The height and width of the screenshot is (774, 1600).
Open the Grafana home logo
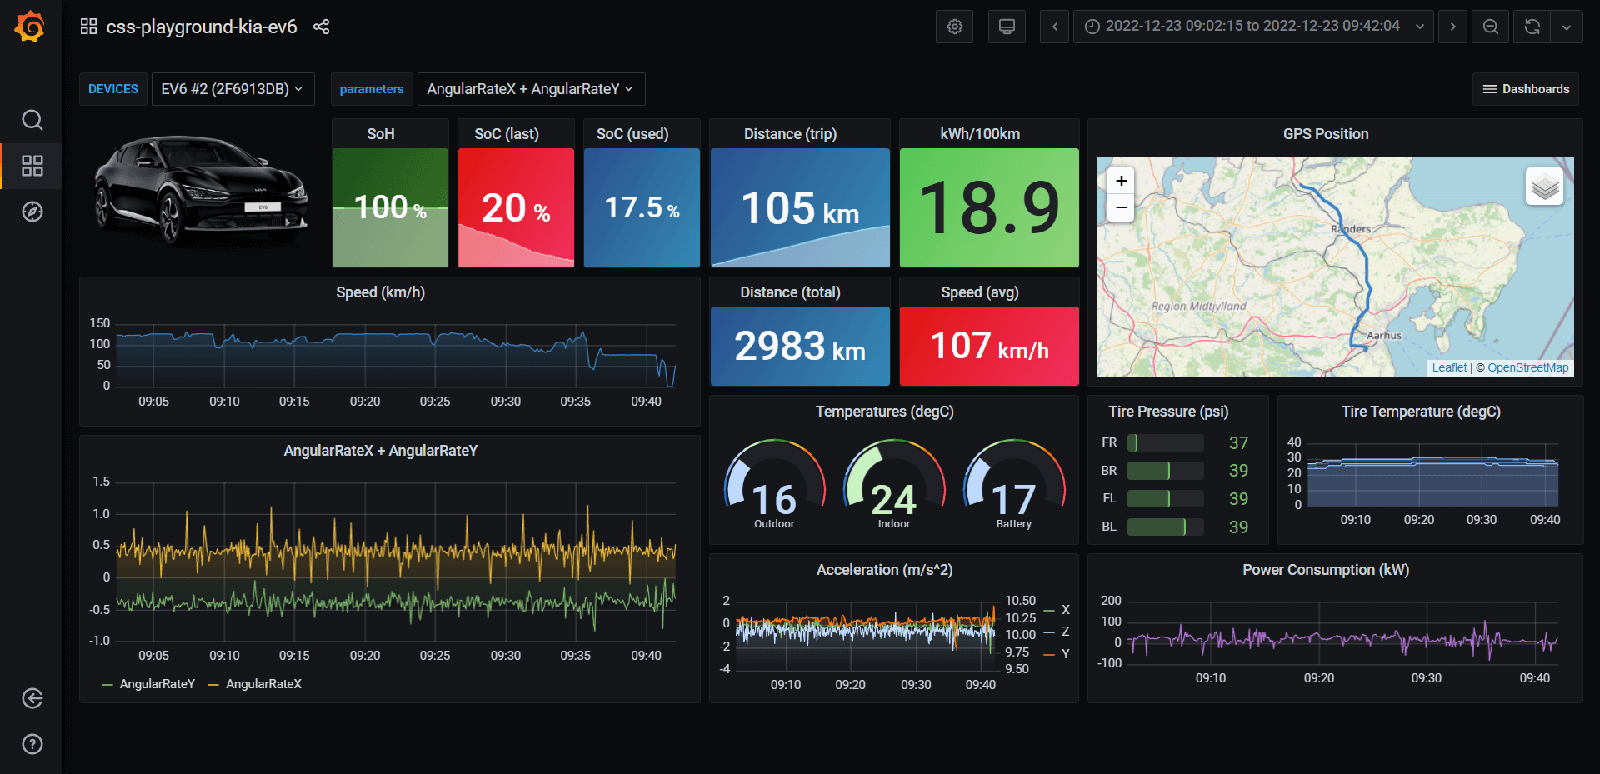point(30,27)
